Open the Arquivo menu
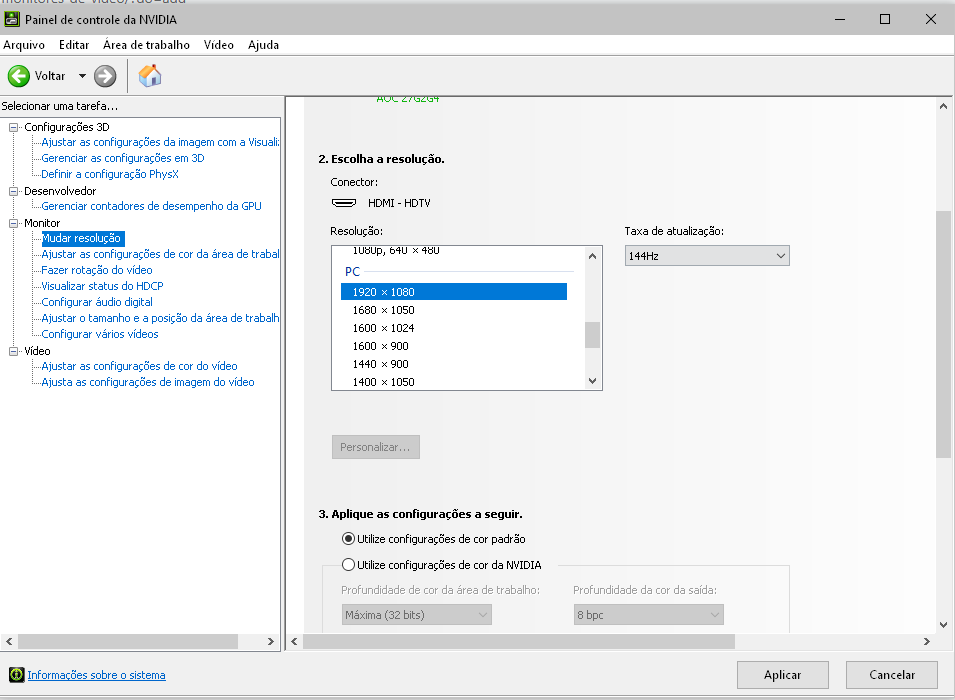 click(x=24, y=45)
